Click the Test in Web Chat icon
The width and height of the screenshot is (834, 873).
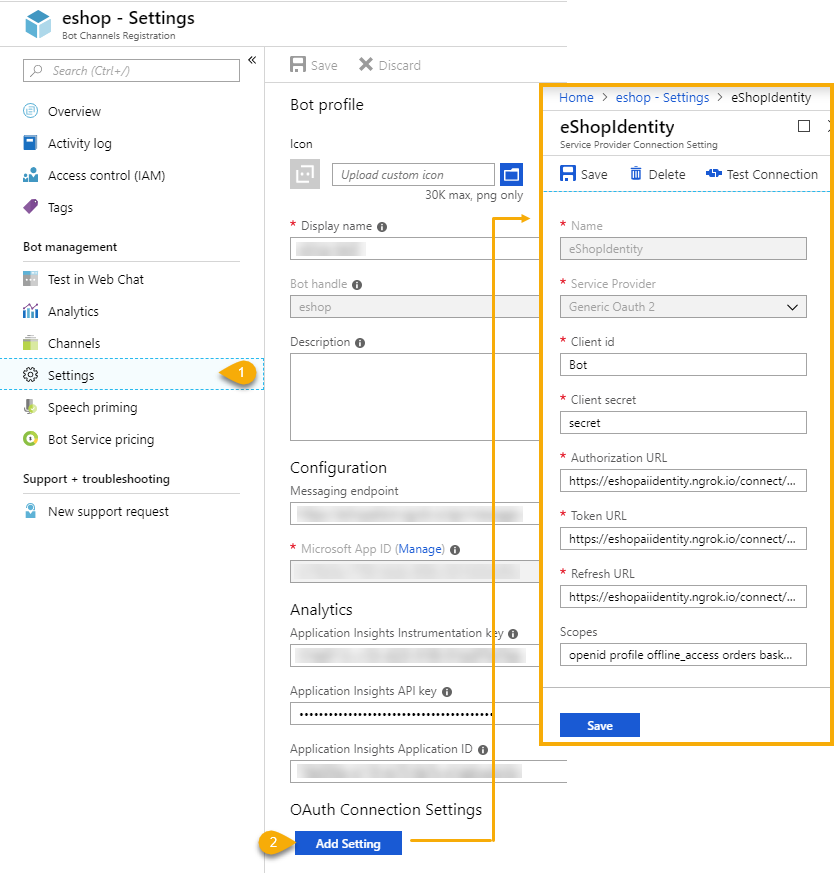tap(31, 278)
